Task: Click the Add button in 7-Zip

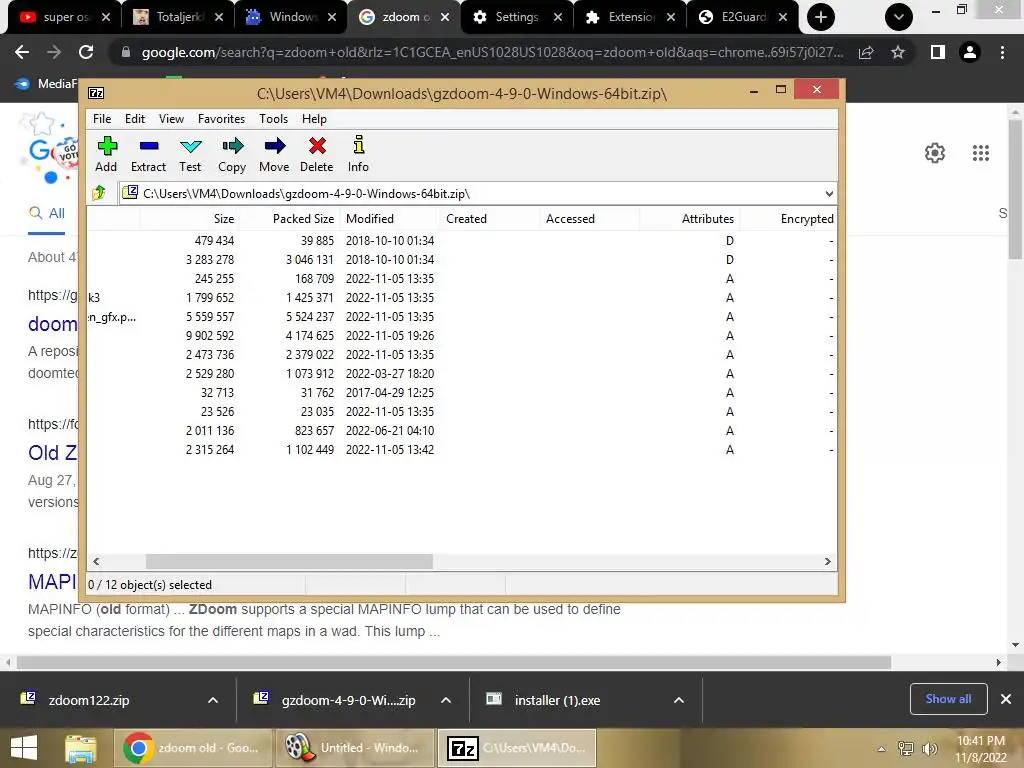Action: 106,154
